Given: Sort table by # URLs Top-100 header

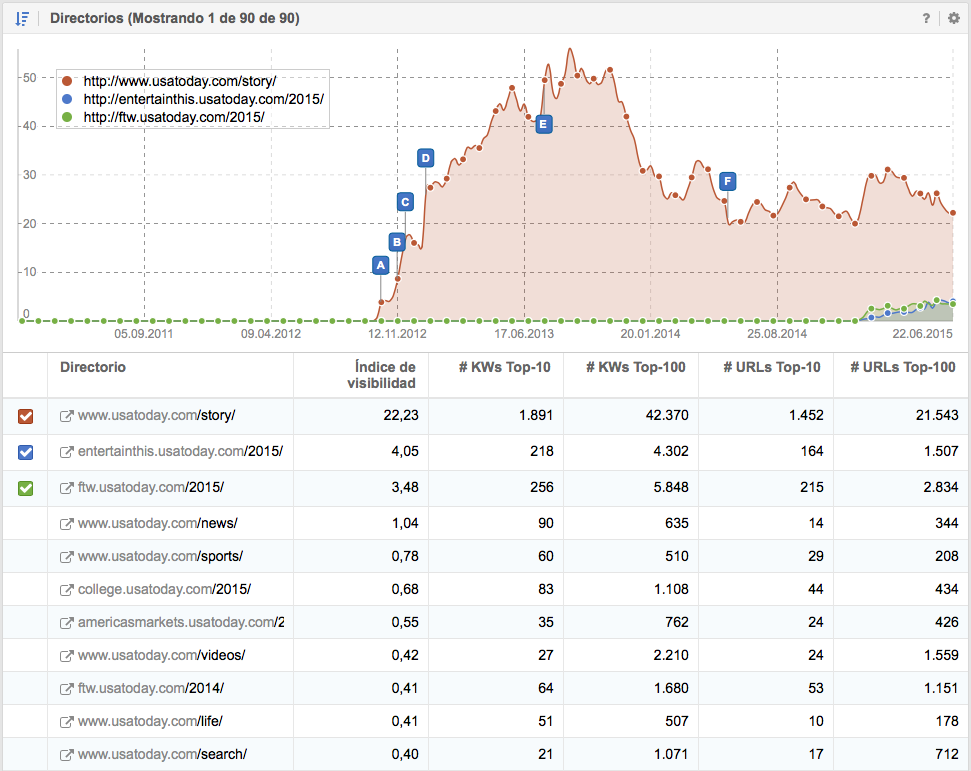Looking at the screenshot, I should (x=902, y=367).
